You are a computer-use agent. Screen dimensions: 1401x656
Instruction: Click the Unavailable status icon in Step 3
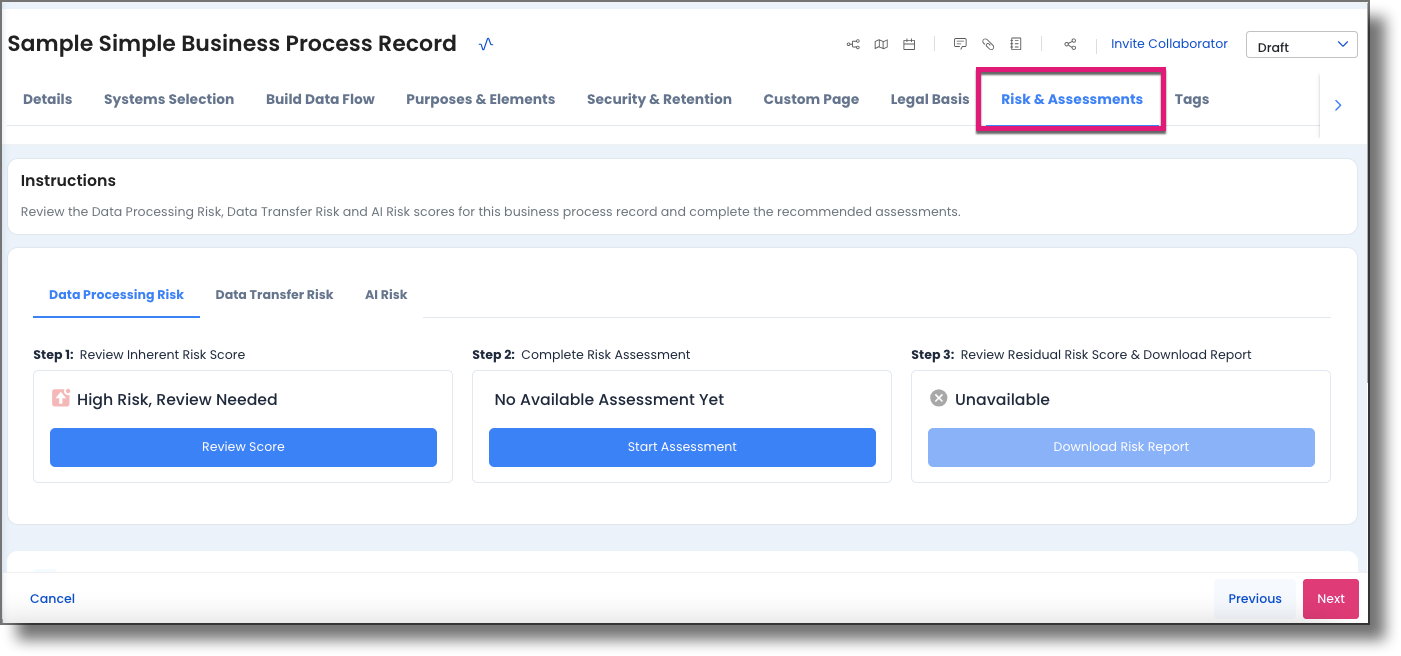(938, 397)
